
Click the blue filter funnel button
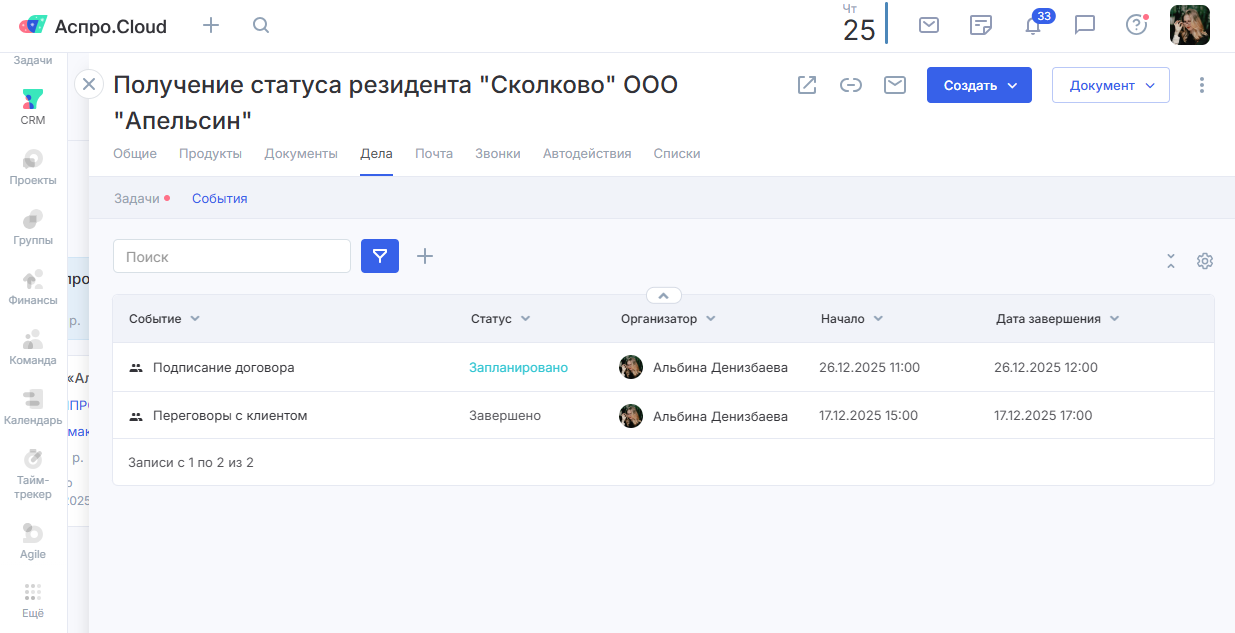(380, 256)
